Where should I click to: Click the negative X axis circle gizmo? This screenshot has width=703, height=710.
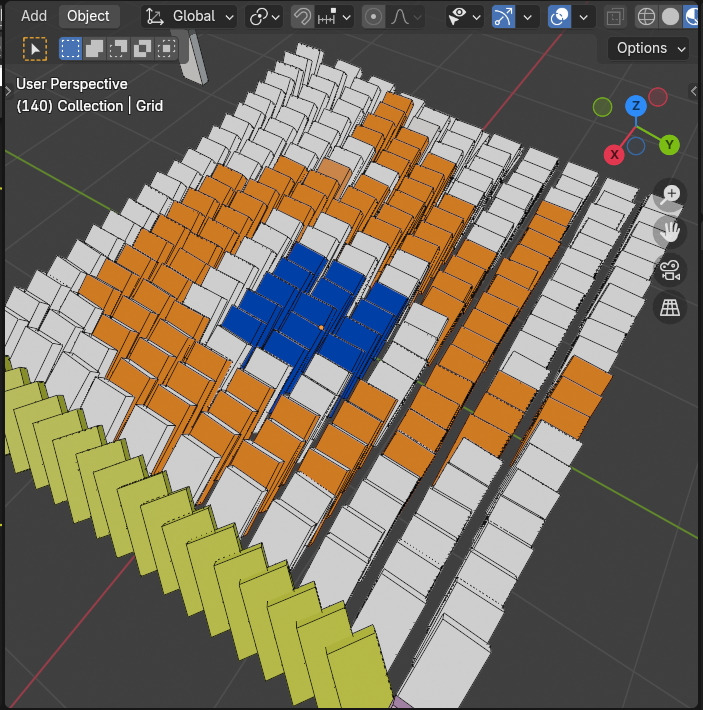pyautogui.click(x=657, y=97)
